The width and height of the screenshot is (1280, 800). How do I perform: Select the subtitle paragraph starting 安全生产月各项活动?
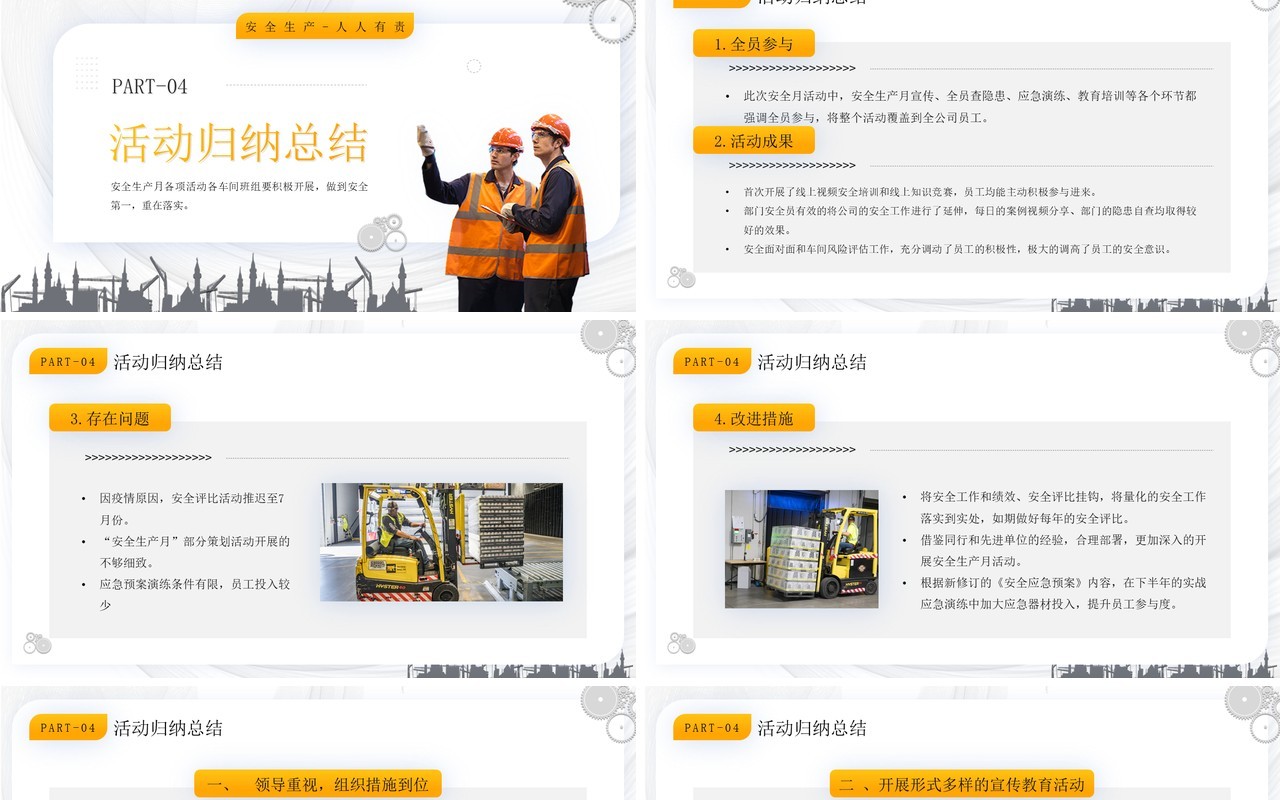[240, 196]
